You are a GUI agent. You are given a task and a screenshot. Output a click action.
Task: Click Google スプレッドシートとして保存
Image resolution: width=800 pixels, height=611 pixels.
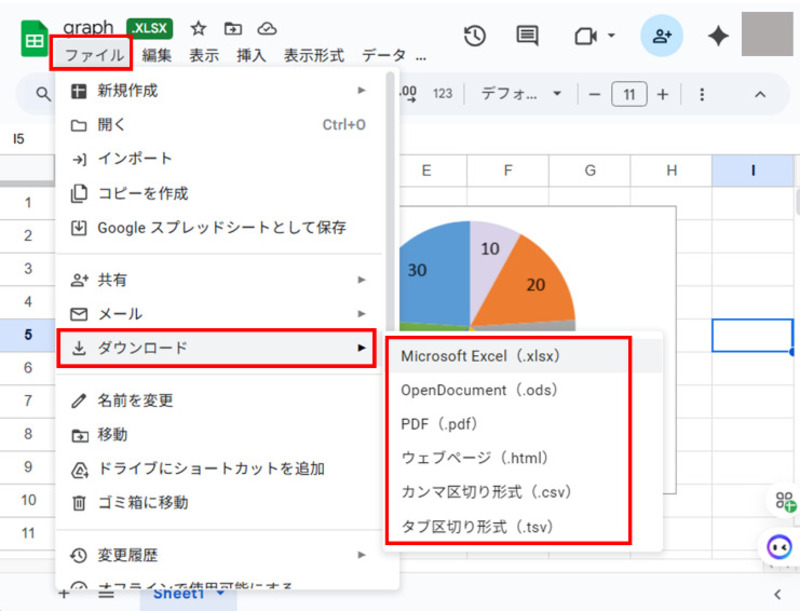(x=221, y=228)
